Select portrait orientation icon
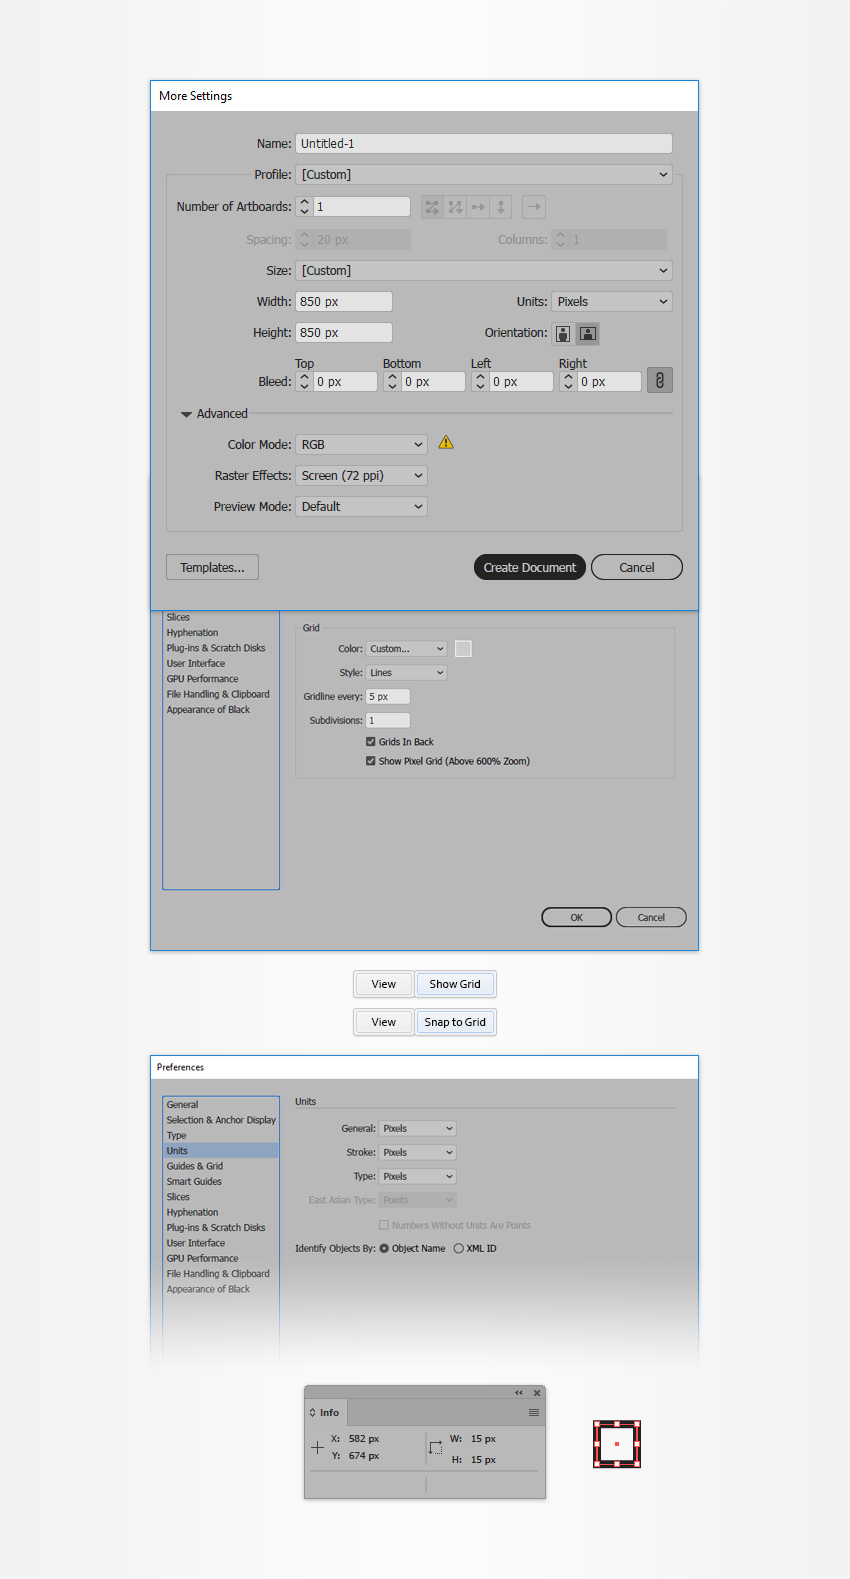The image size is (850, 1579). point(563,334)
